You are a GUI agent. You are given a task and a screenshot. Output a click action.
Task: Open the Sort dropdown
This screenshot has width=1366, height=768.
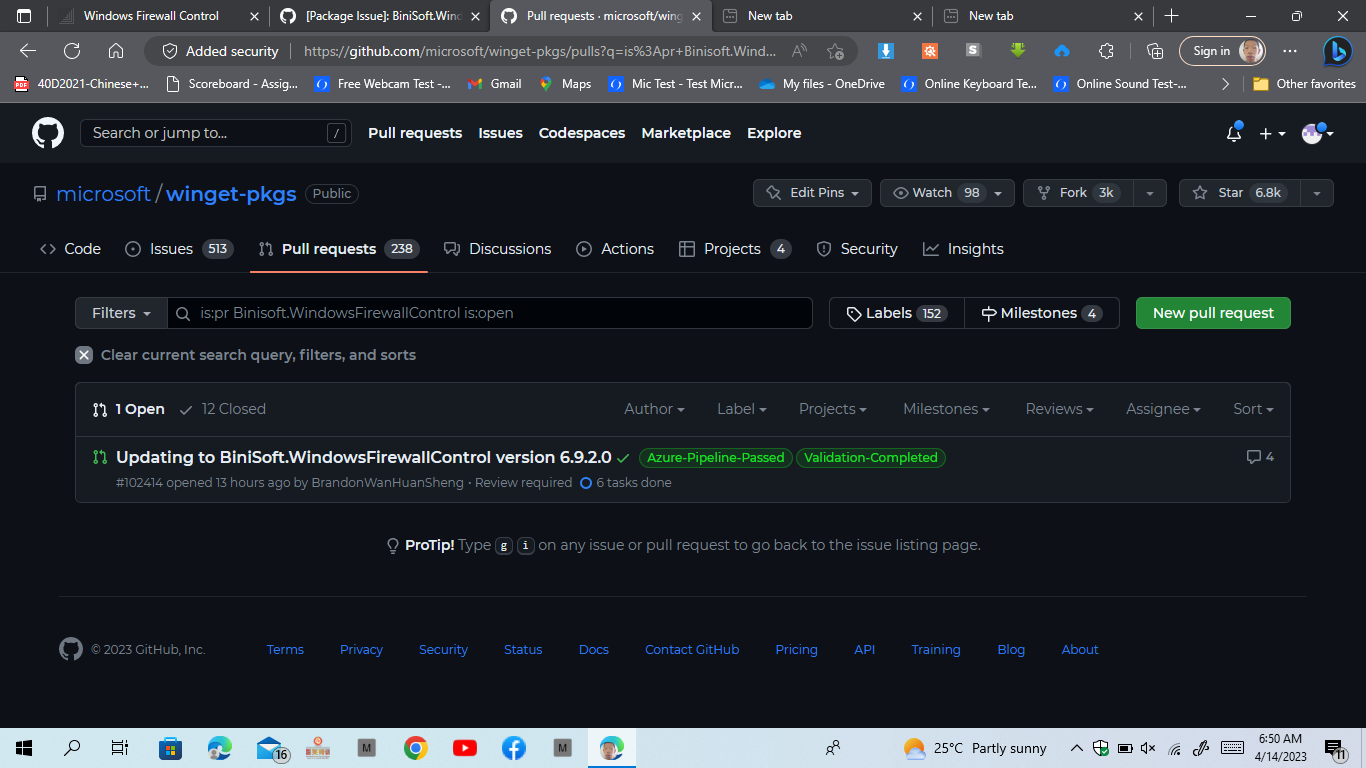[x=1252, y=408]
